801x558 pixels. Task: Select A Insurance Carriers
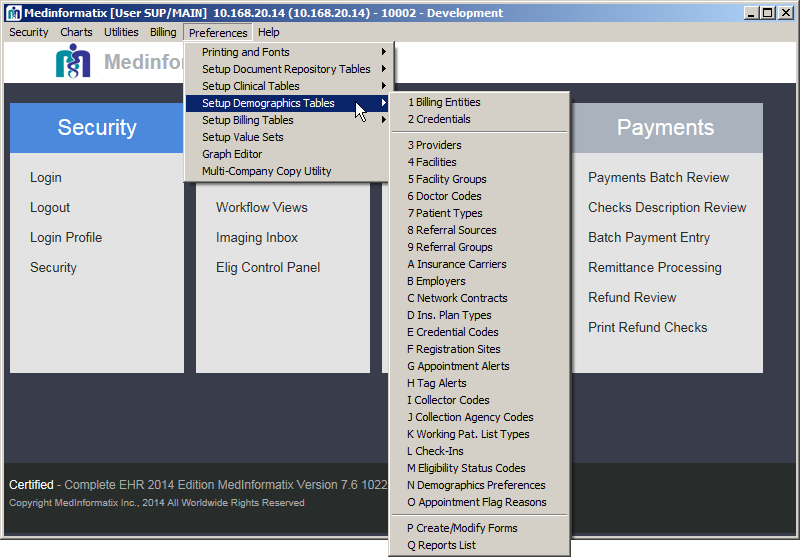pos(479,264)
